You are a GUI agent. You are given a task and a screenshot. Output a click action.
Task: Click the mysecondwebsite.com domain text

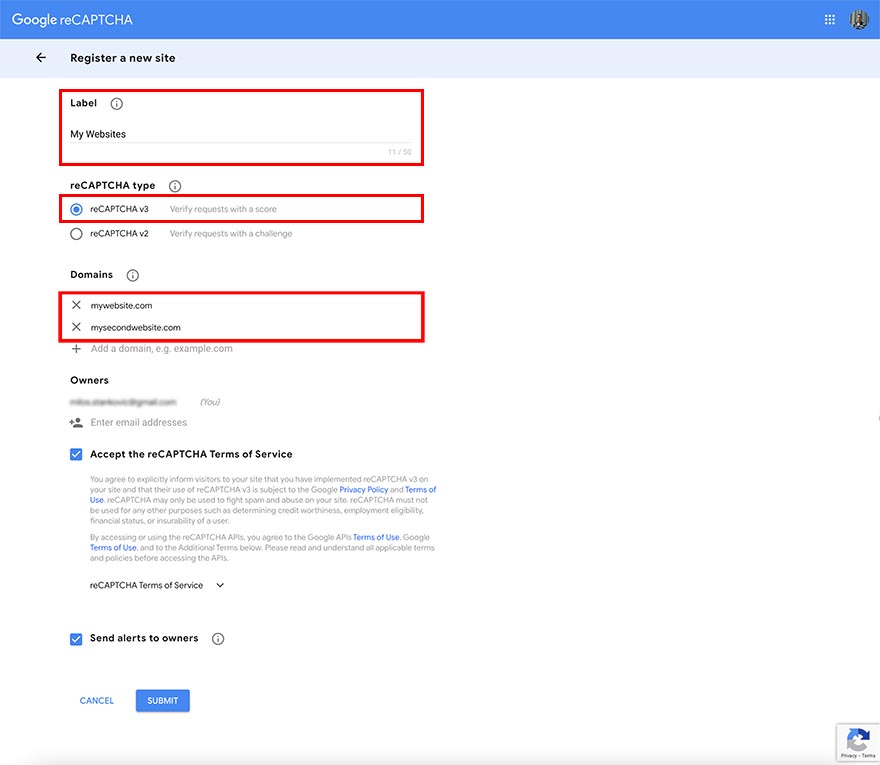pos(136,327)
